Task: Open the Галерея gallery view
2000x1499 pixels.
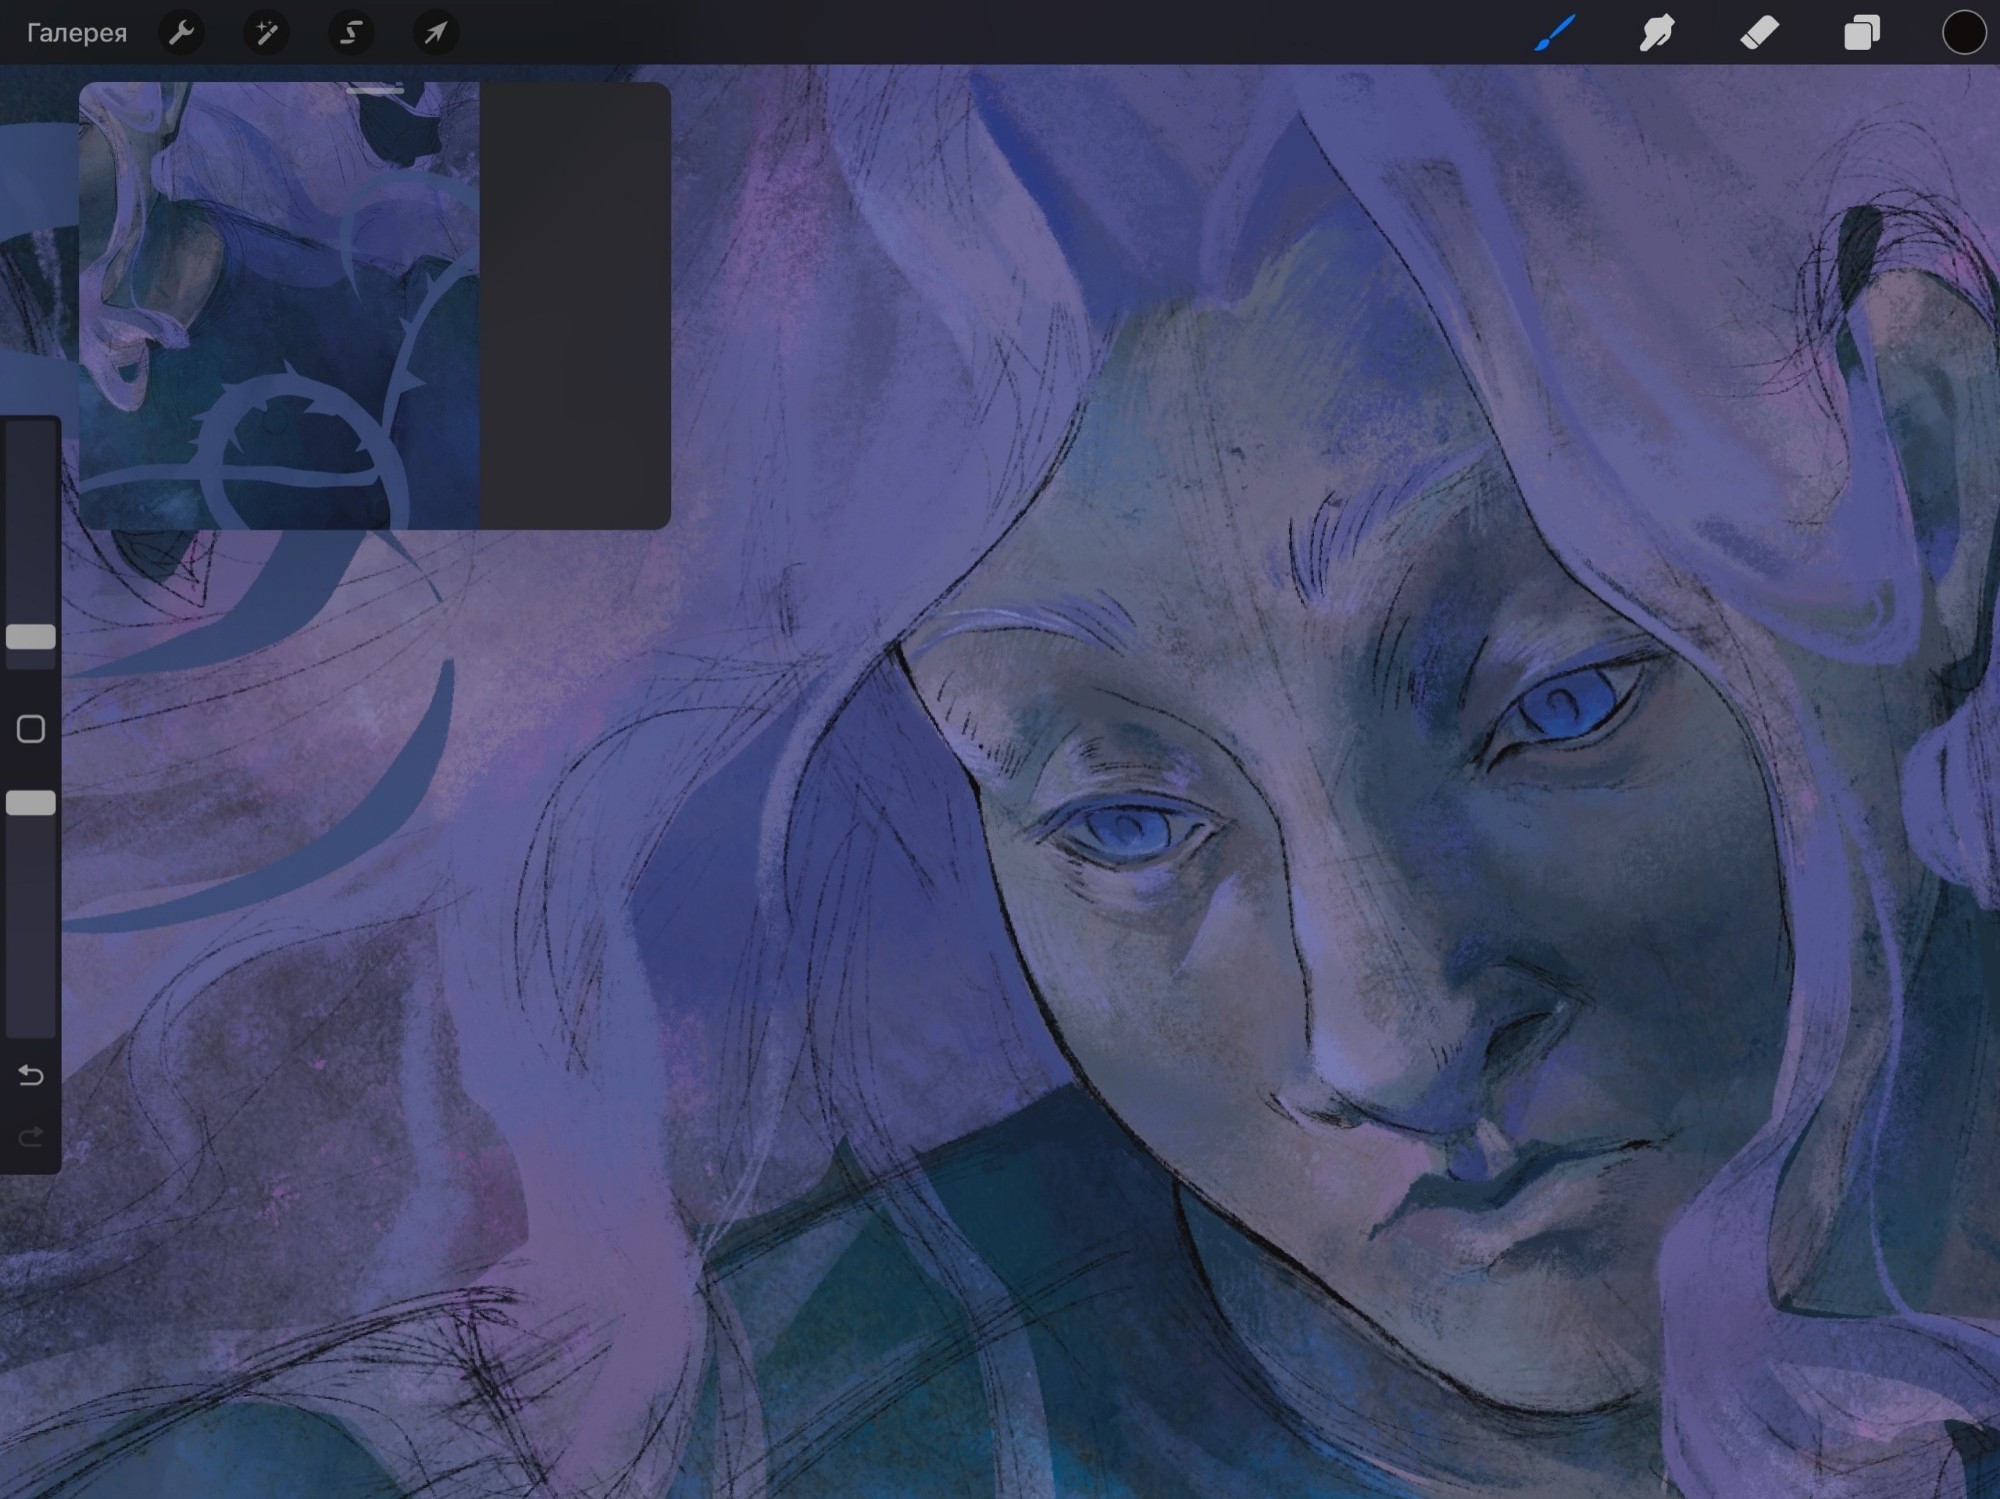Action: tap(77, 33)
